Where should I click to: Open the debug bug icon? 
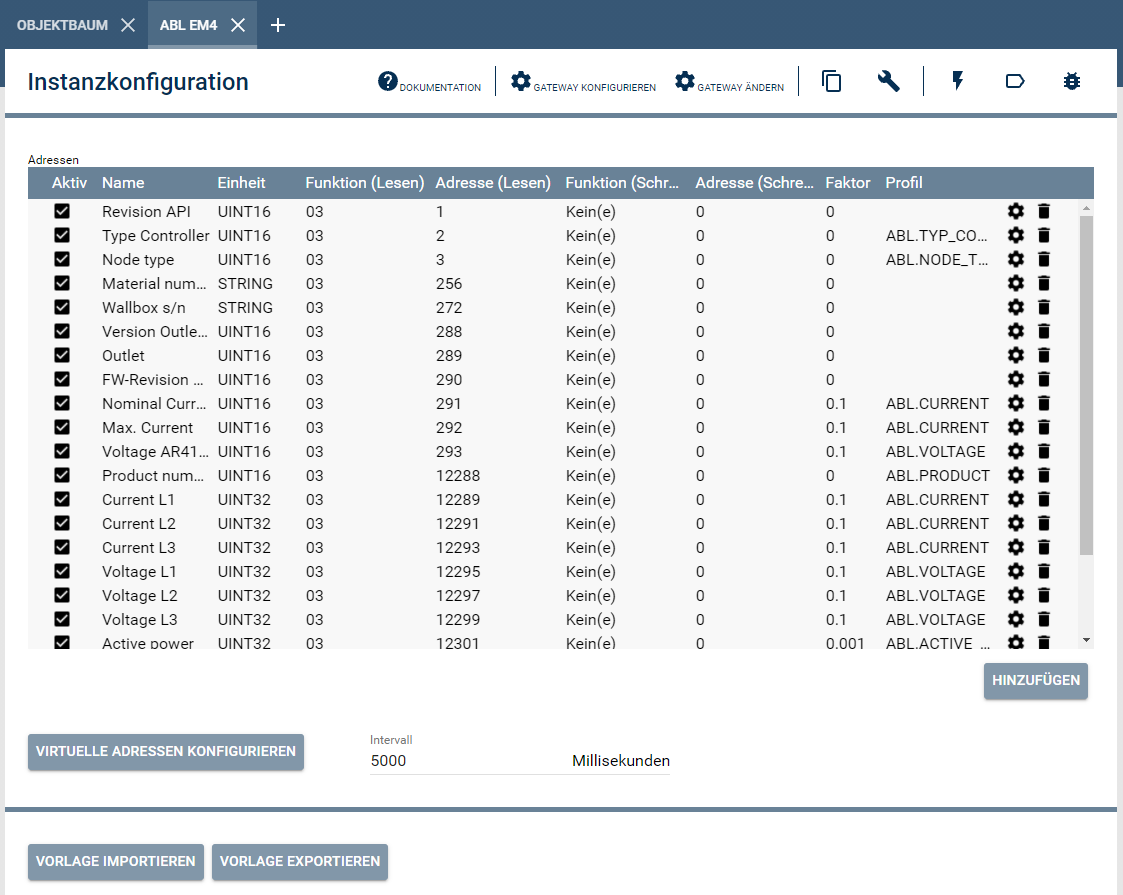(x=1072, y=81)
